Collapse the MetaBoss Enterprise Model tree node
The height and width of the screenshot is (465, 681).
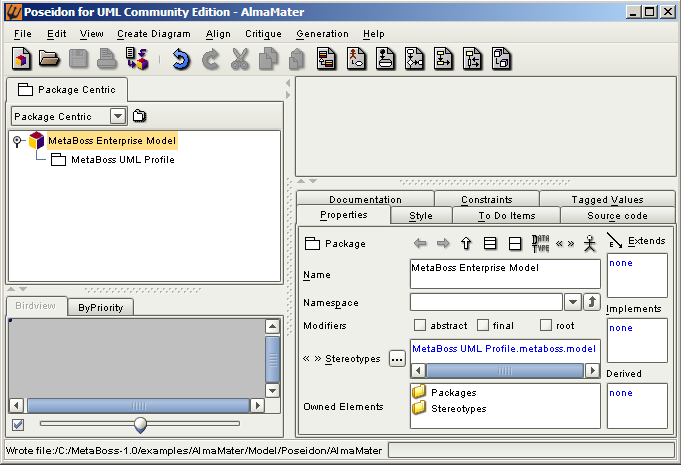17,141
